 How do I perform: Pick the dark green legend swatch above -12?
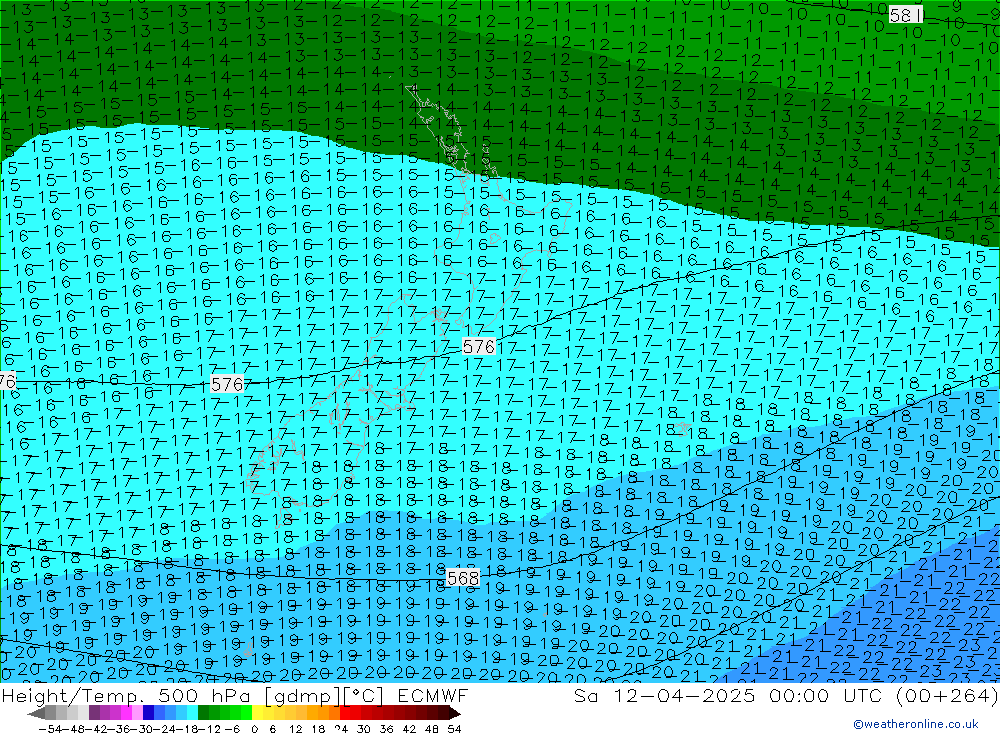point(203,713)
